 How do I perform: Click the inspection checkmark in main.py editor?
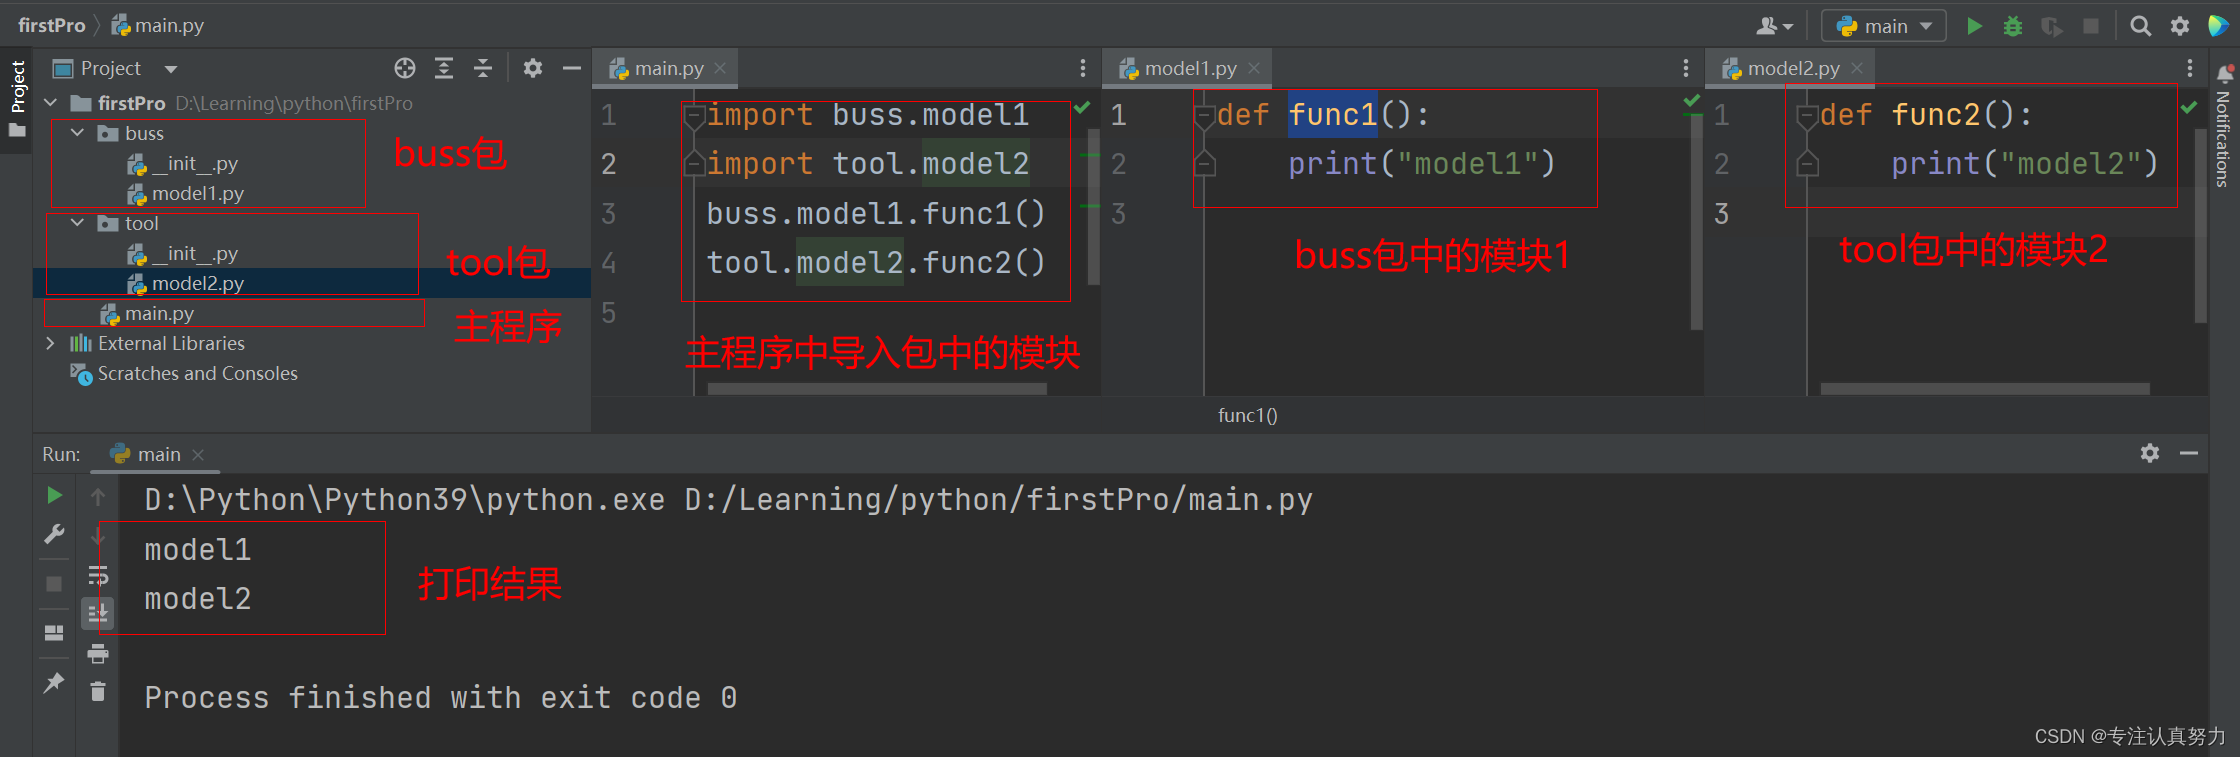pyautogui.click(x=1082, y=107)
